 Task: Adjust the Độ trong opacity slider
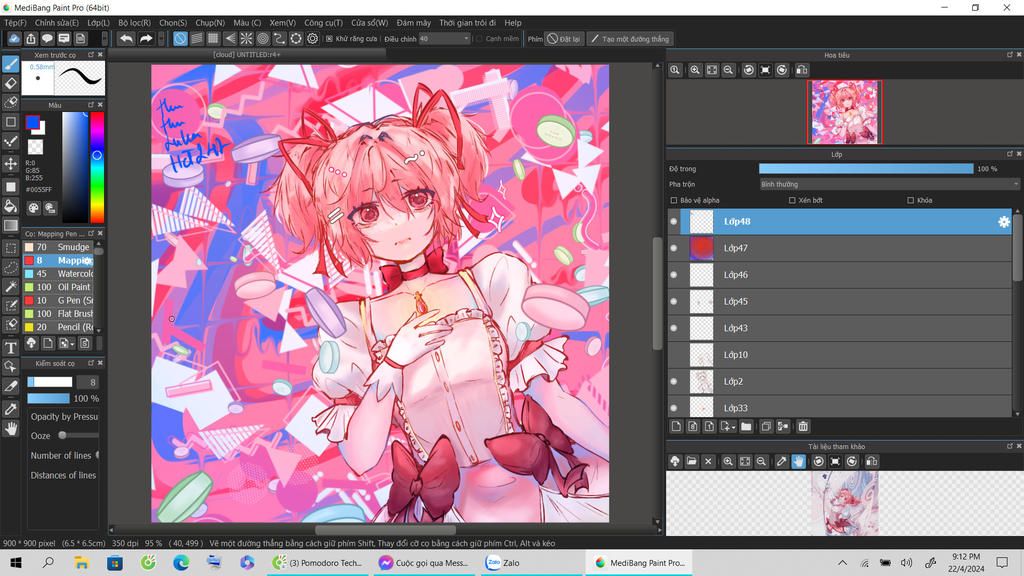[866, 168]
